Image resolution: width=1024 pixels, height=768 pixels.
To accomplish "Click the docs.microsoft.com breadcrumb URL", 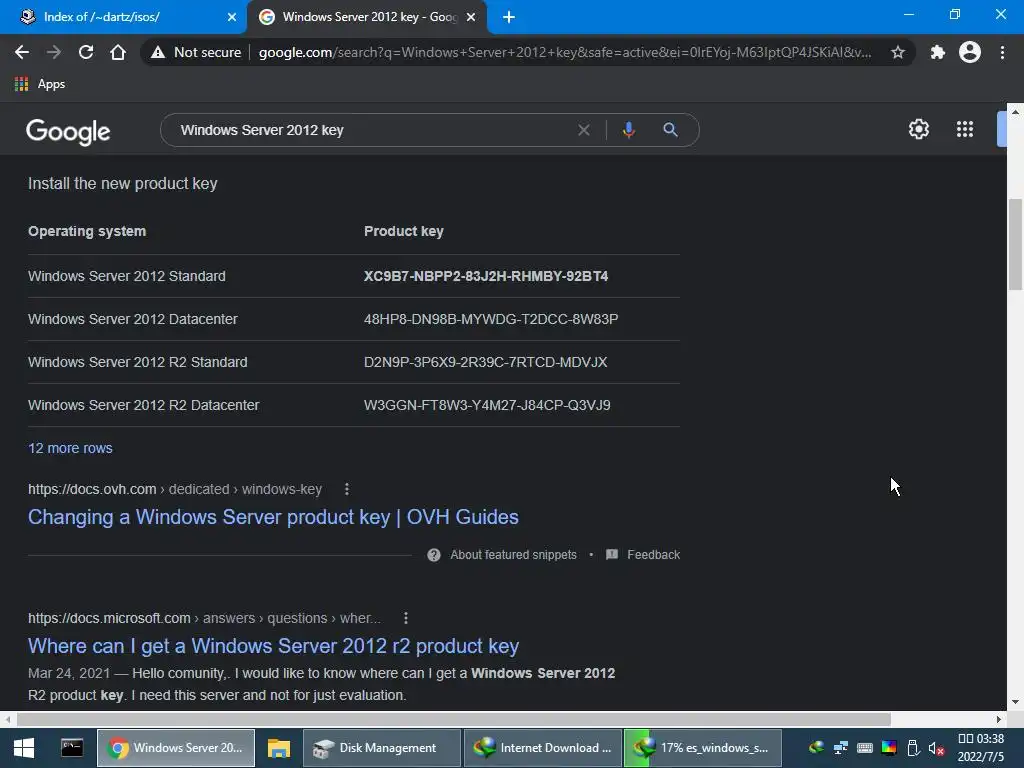I will (204, 618).
